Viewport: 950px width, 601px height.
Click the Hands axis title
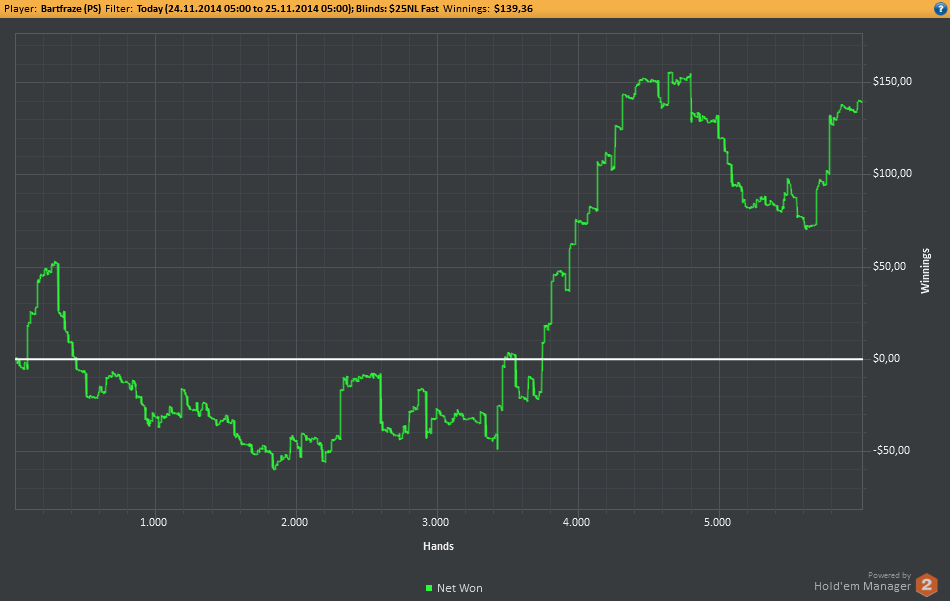[x=438, y=546]
